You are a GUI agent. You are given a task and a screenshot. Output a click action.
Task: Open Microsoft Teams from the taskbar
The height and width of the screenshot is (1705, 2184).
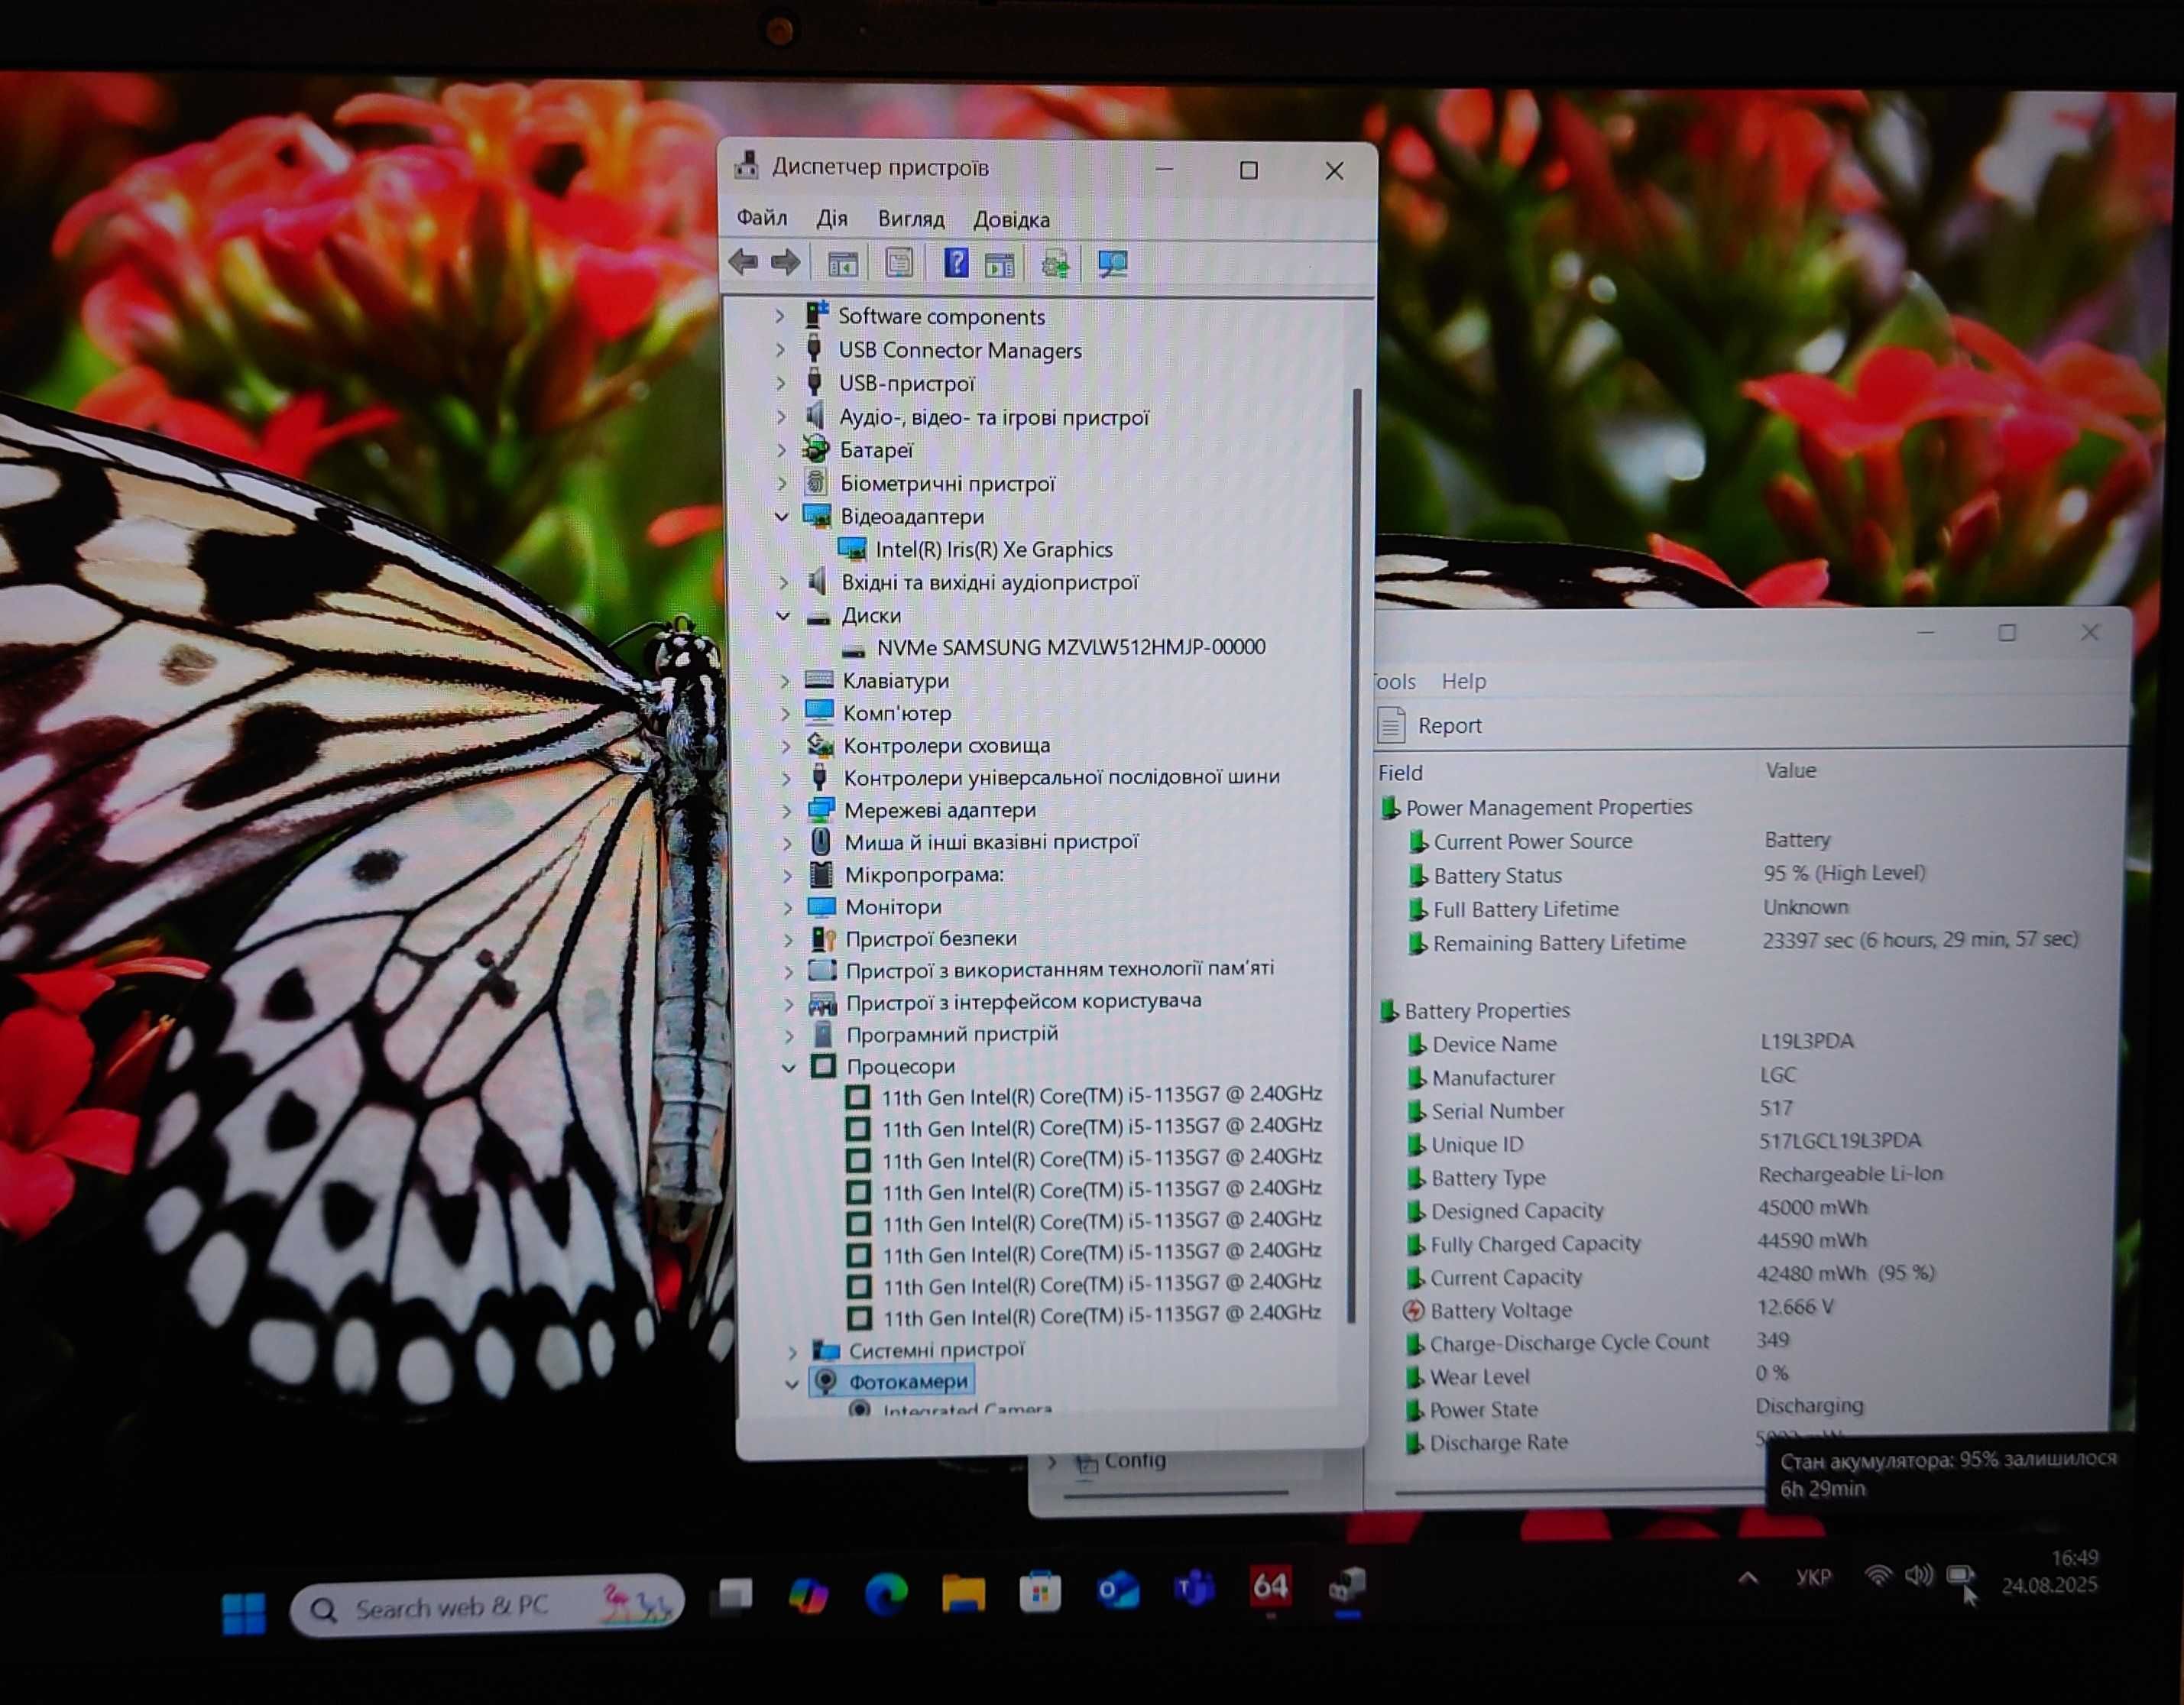(1194, 1588)
